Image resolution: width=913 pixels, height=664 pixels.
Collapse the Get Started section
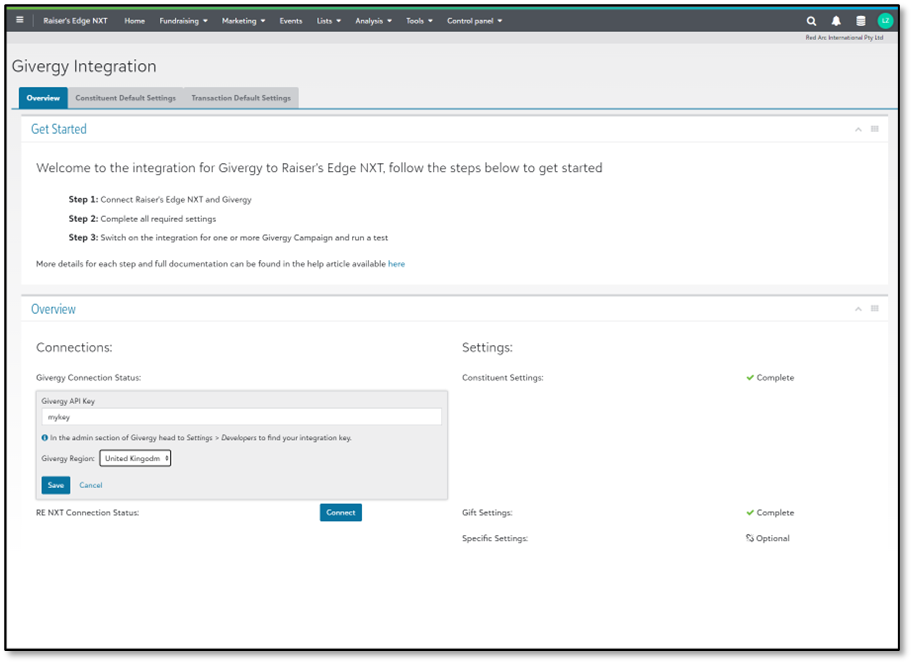857,129
